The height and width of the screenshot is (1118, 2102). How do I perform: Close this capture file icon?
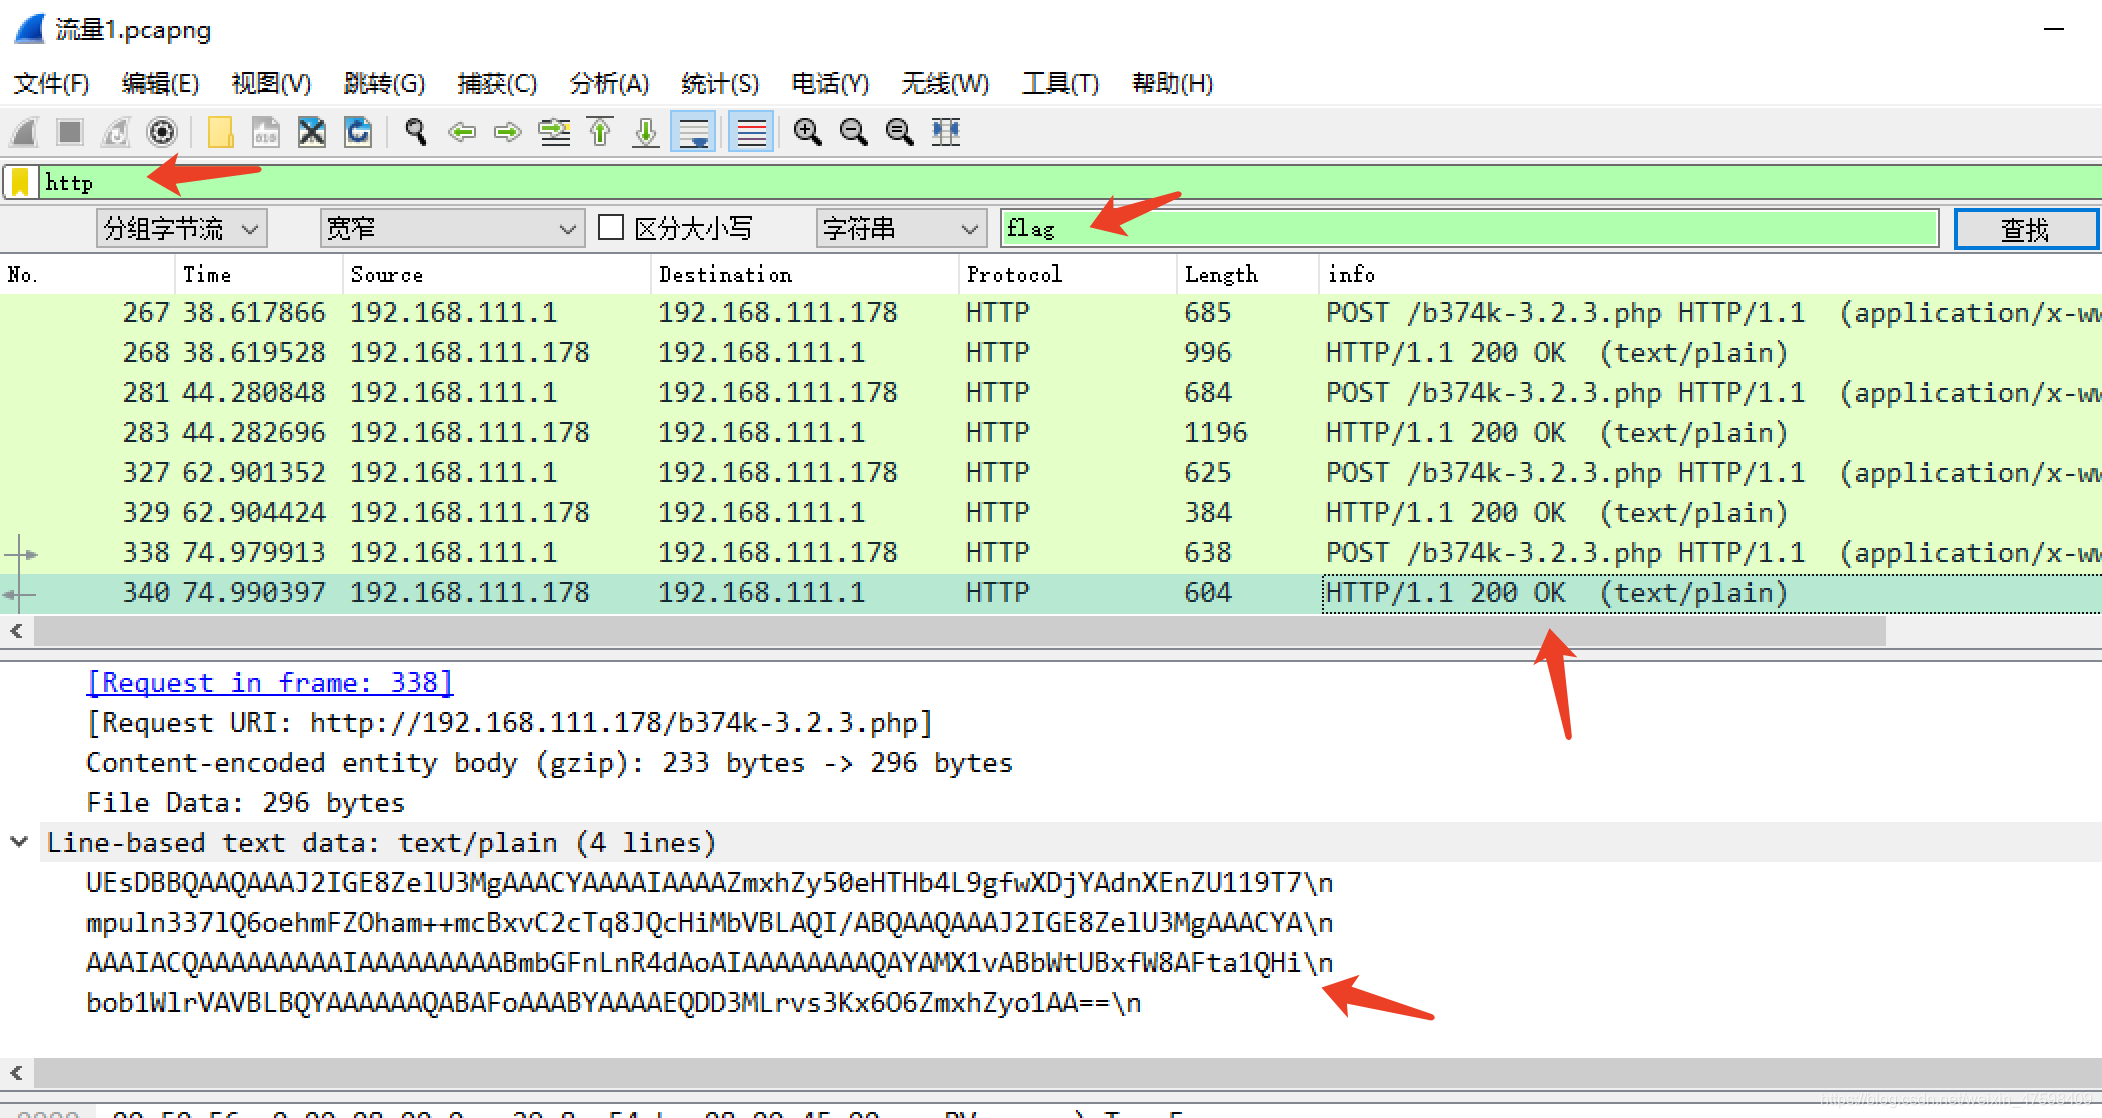pos(312,132)
